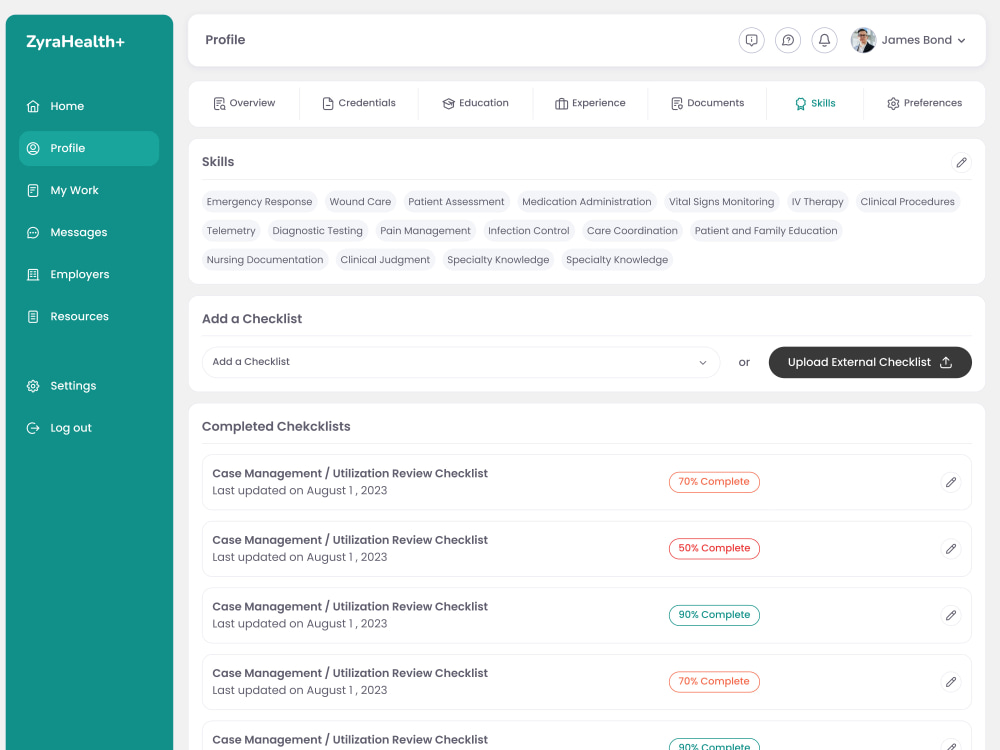Image resolution: width=1000 pixels, height=750 pixels.
Task: Switch to the Overview tab
Action: [x=244, y=103]
